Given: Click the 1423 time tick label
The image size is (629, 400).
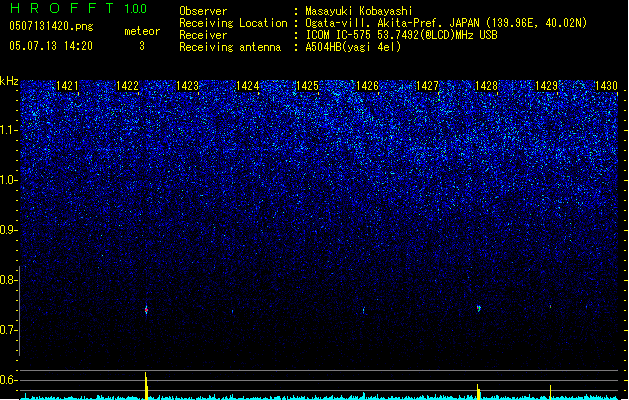Looking at the screenshot, I should 187,86.
